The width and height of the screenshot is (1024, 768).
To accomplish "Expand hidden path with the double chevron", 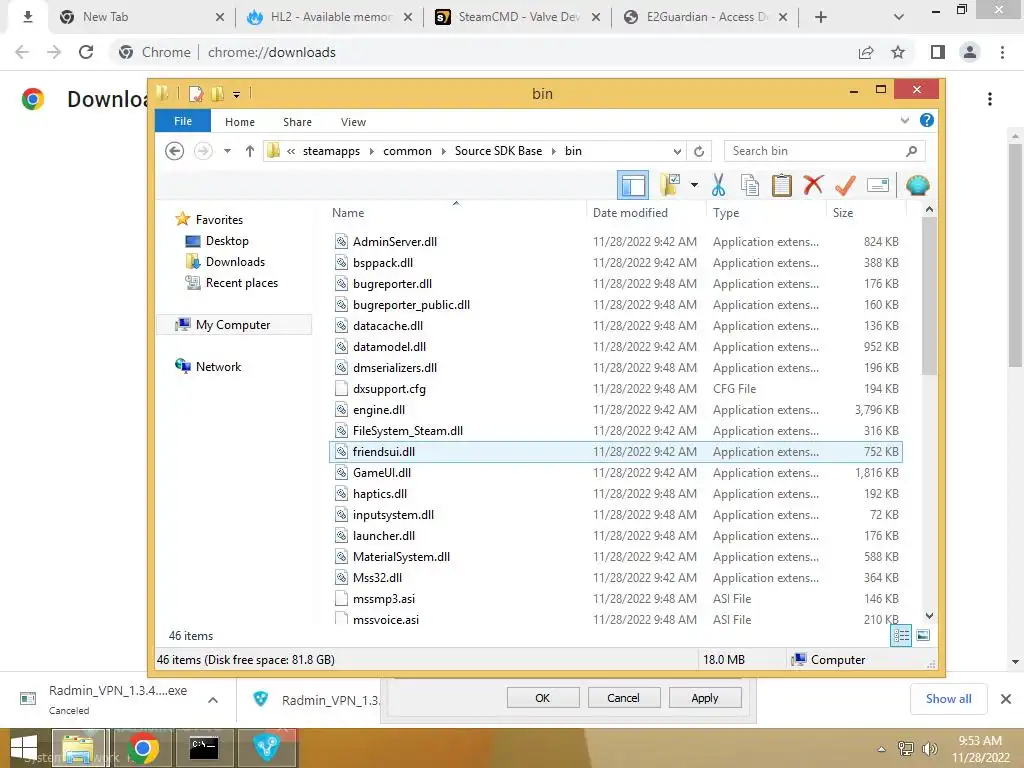I will coord(291,151).
